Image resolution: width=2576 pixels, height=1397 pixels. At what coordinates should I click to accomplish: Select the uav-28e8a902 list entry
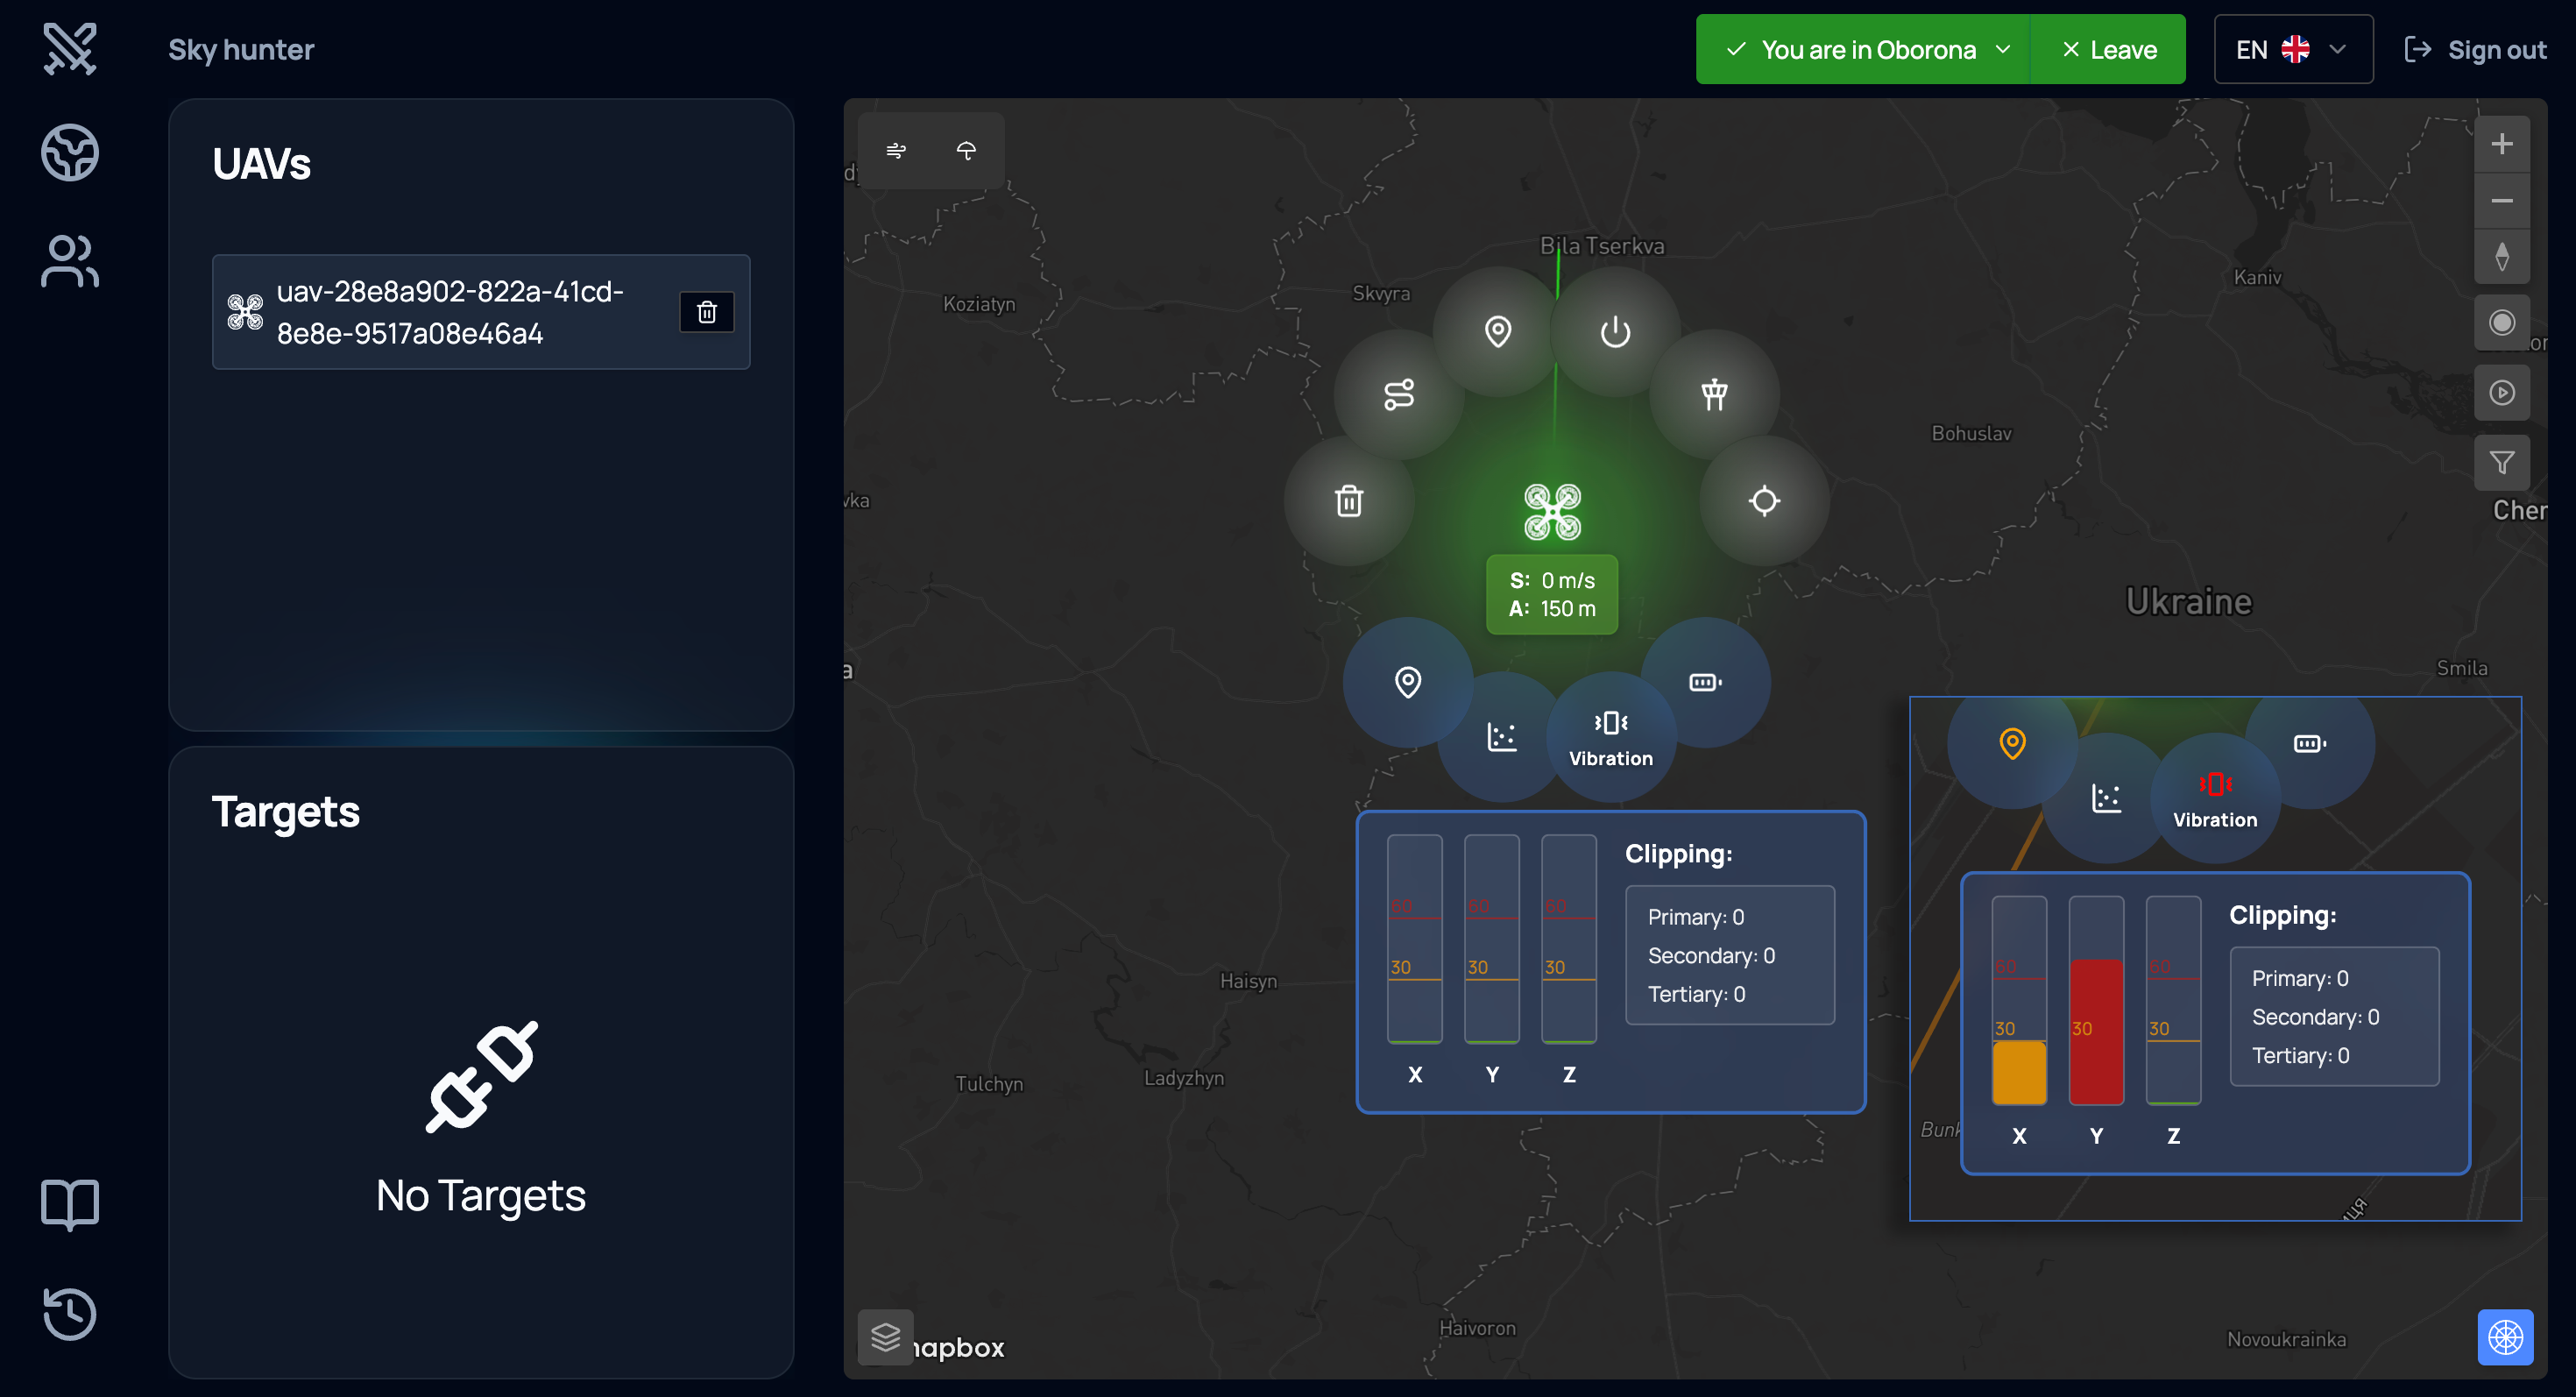(x=450, y=312)
